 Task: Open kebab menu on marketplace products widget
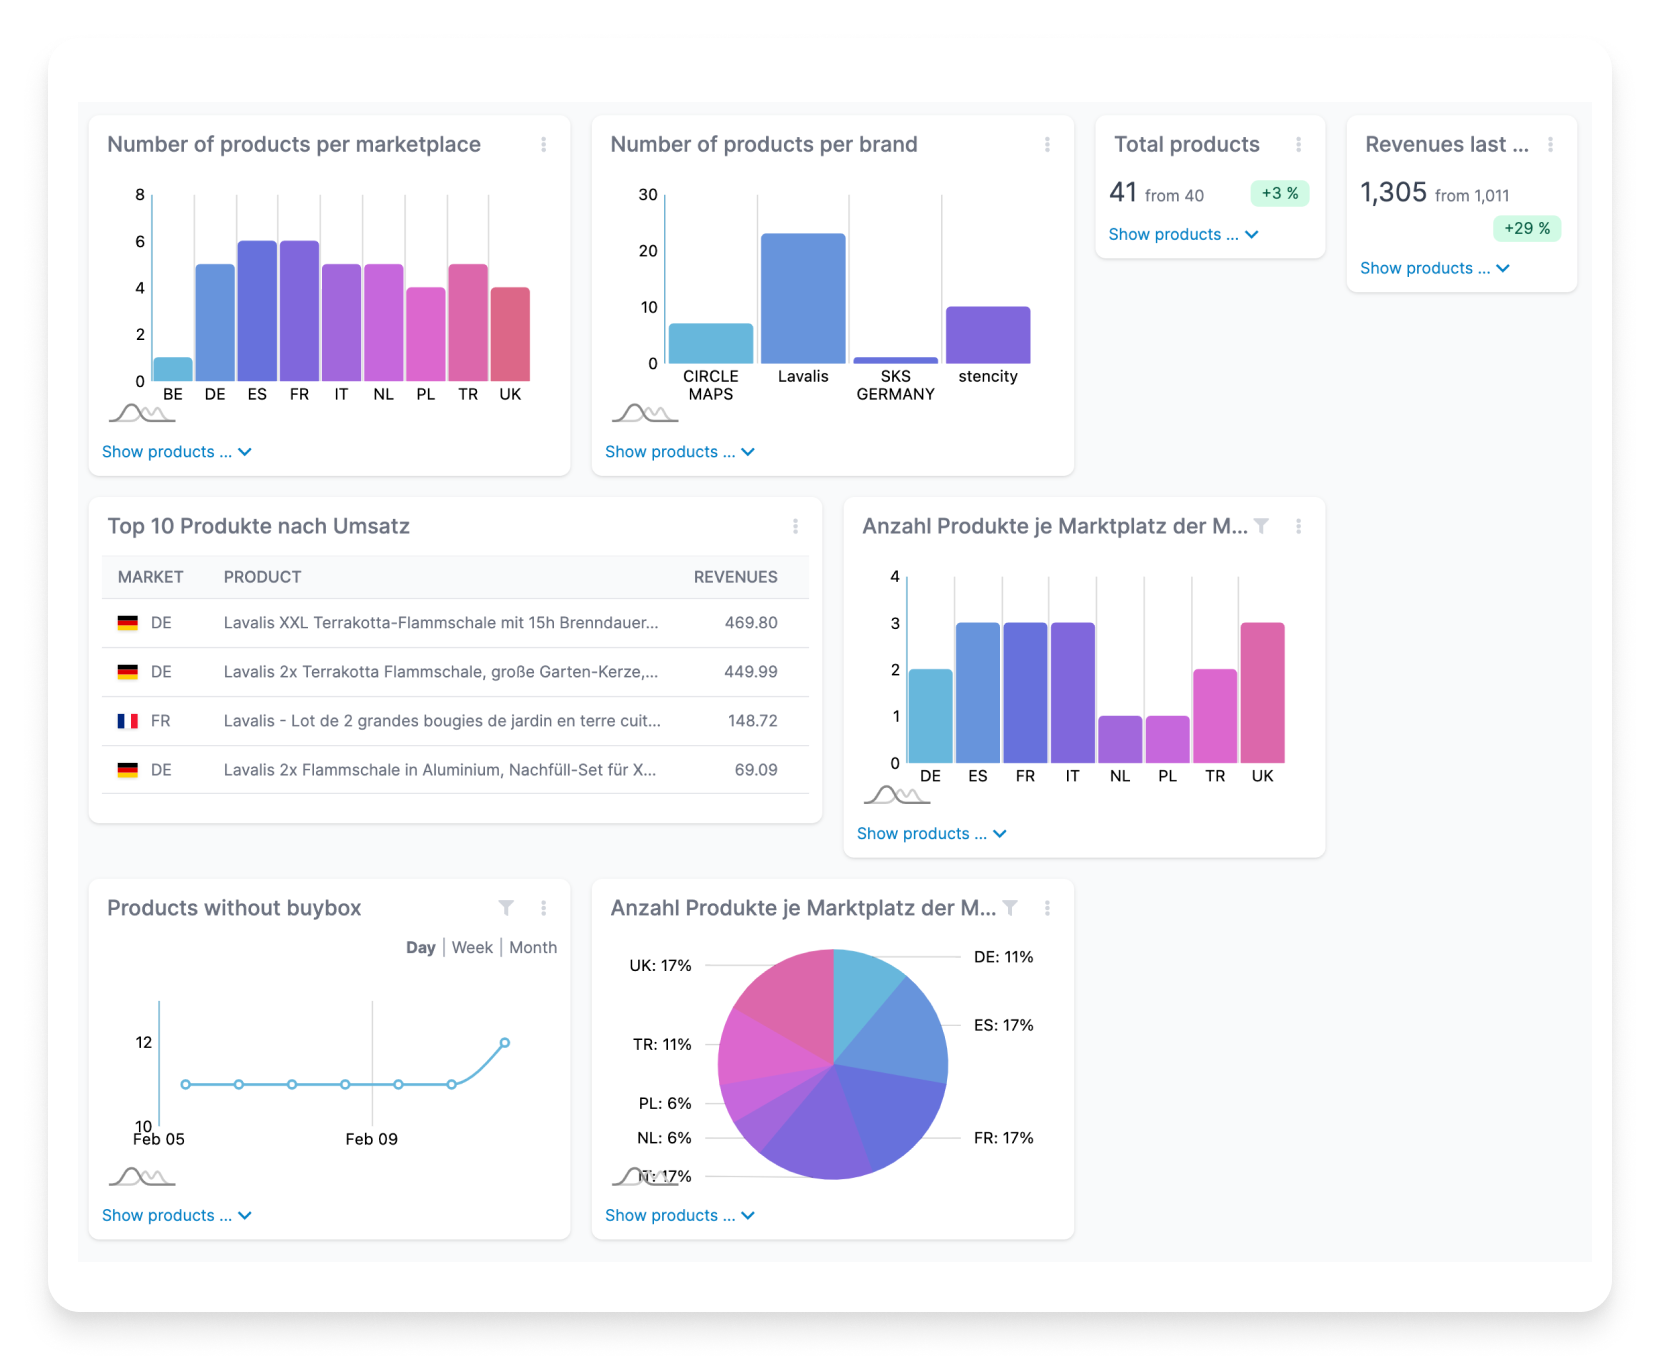click(544, 145)
